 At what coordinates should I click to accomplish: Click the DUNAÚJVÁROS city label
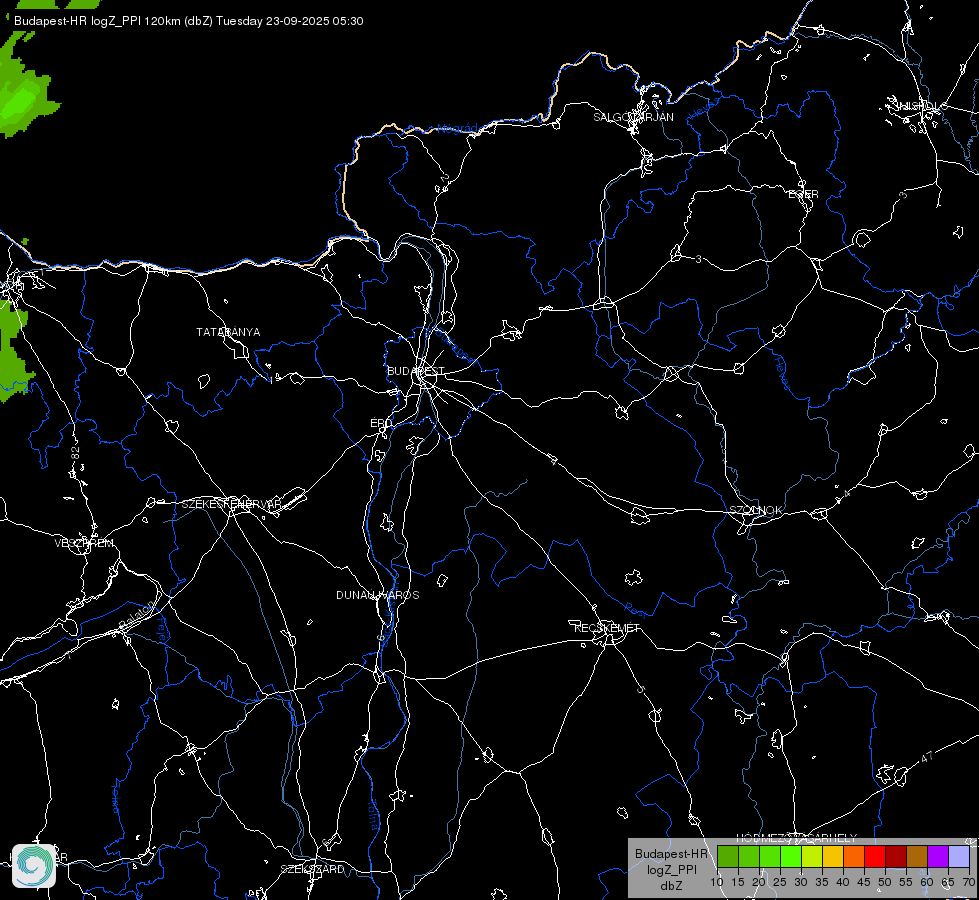point(378,595)
